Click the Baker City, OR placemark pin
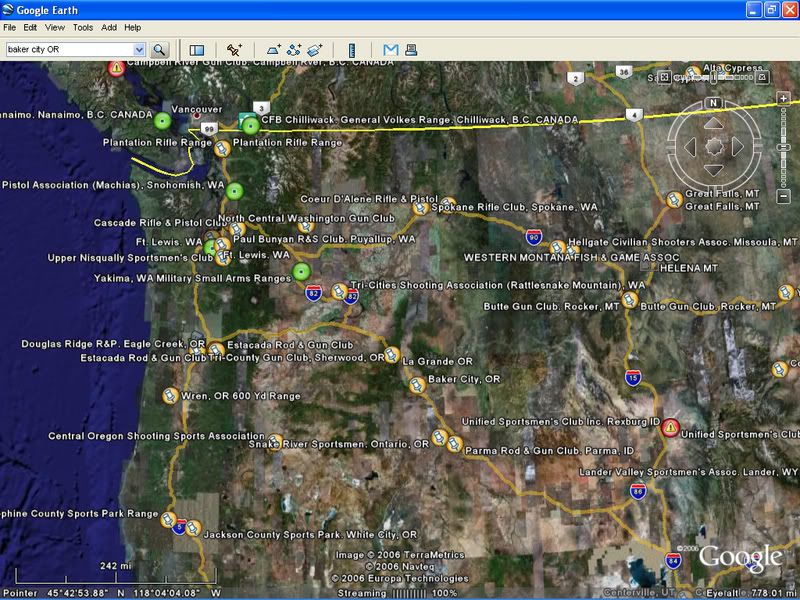The image size is (800, 600). [417, 385]
